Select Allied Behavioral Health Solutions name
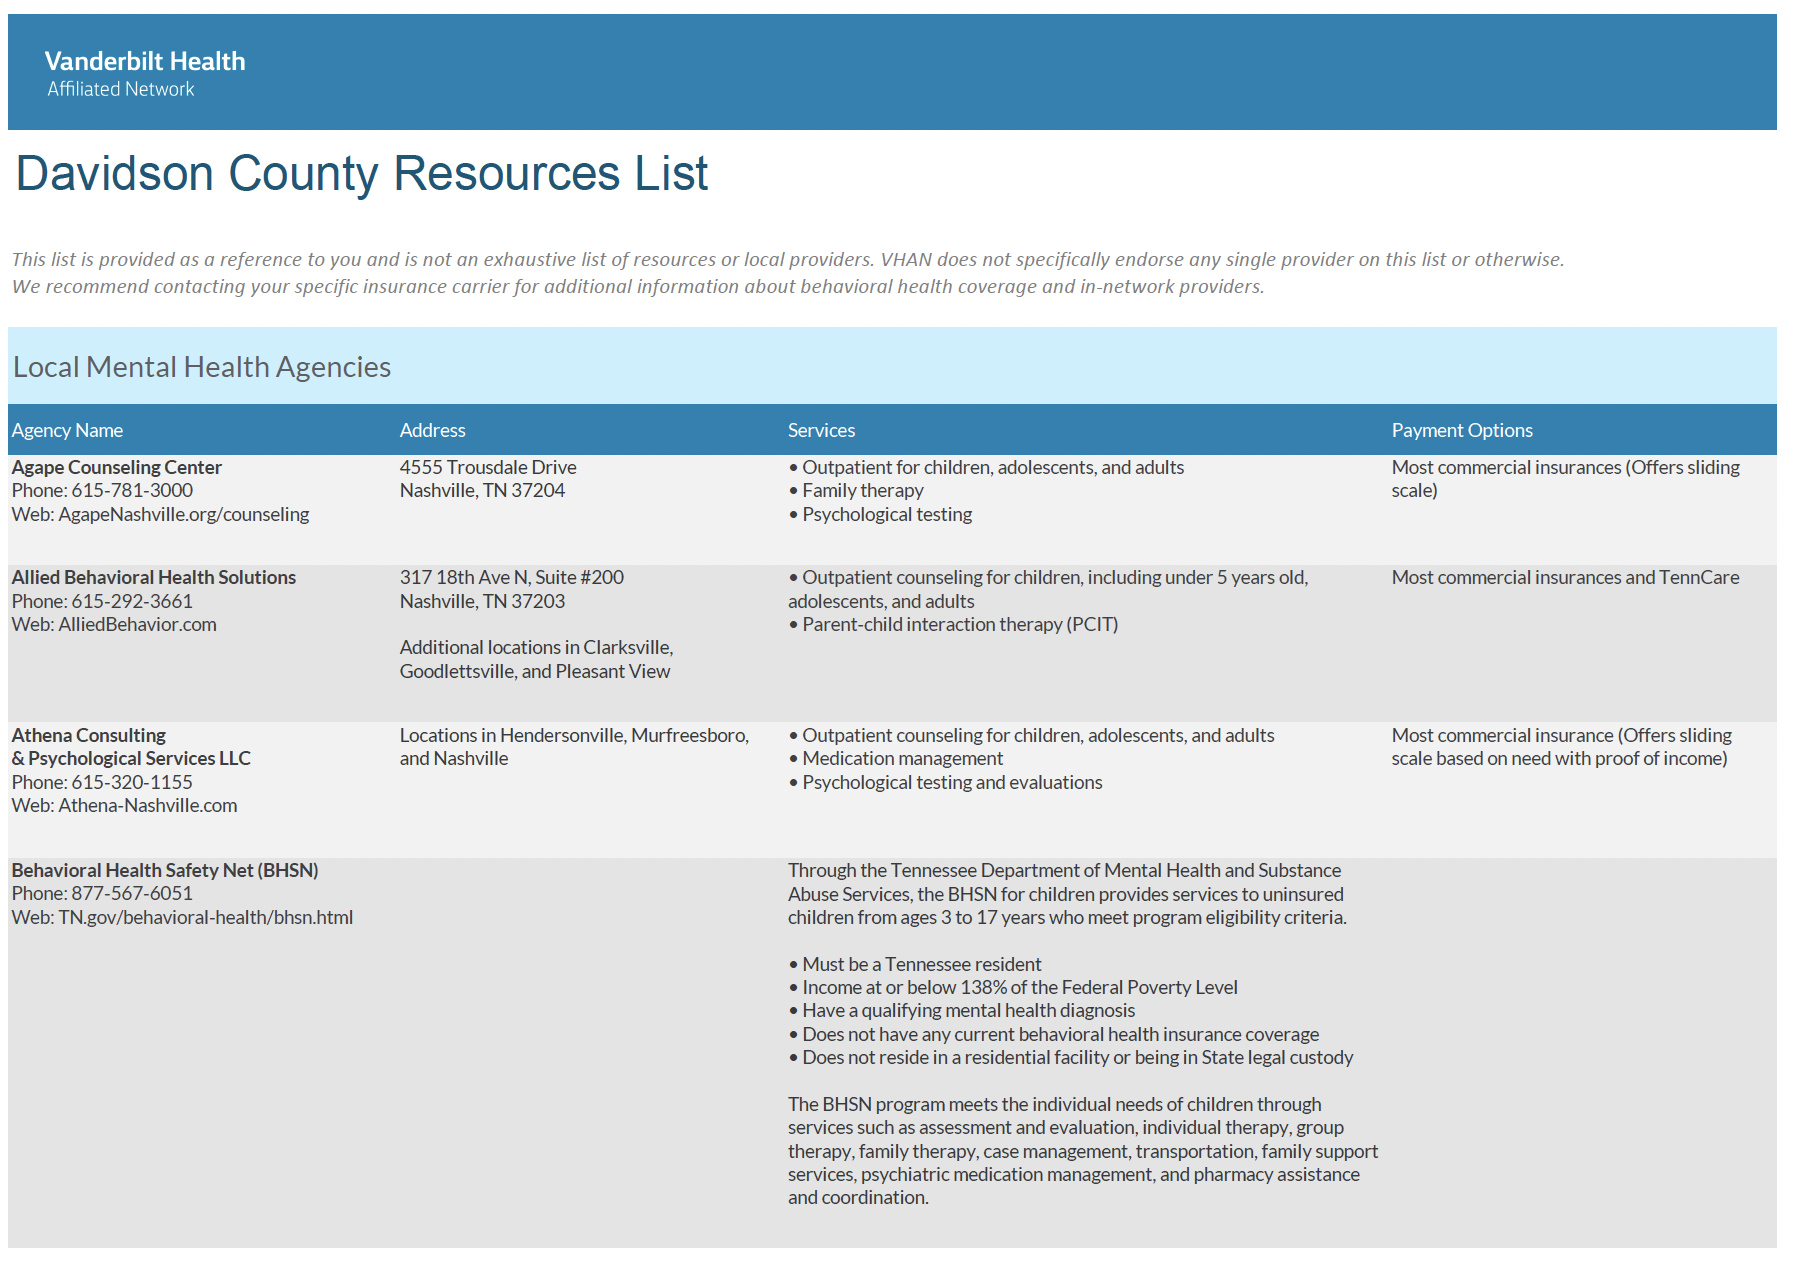 (154, 577)
